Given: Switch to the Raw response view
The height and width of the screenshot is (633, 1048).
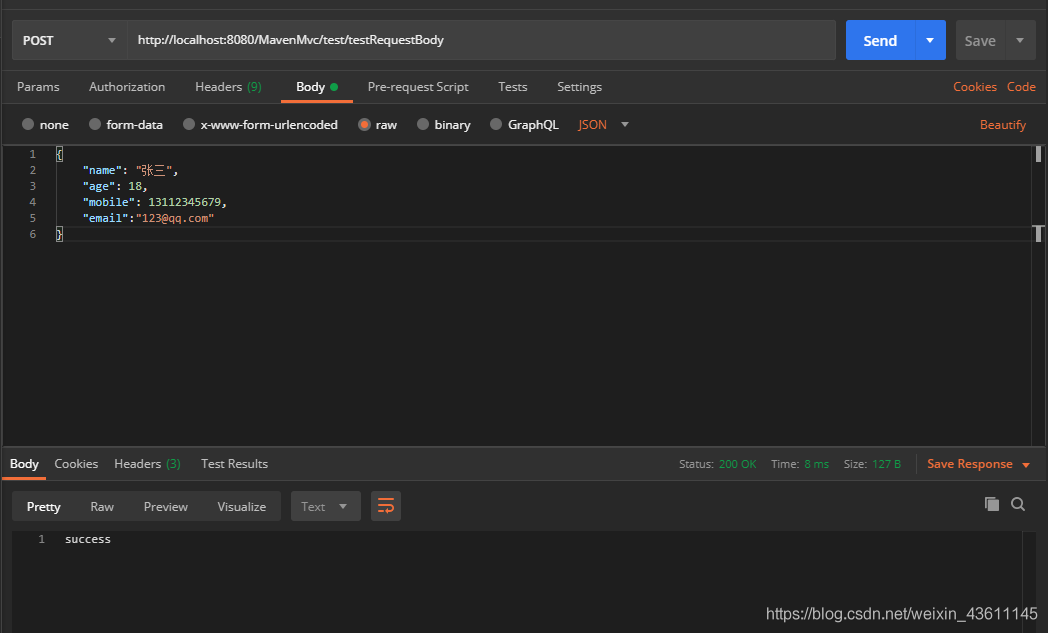Looking at the screenshot, I should pos(102,506).
